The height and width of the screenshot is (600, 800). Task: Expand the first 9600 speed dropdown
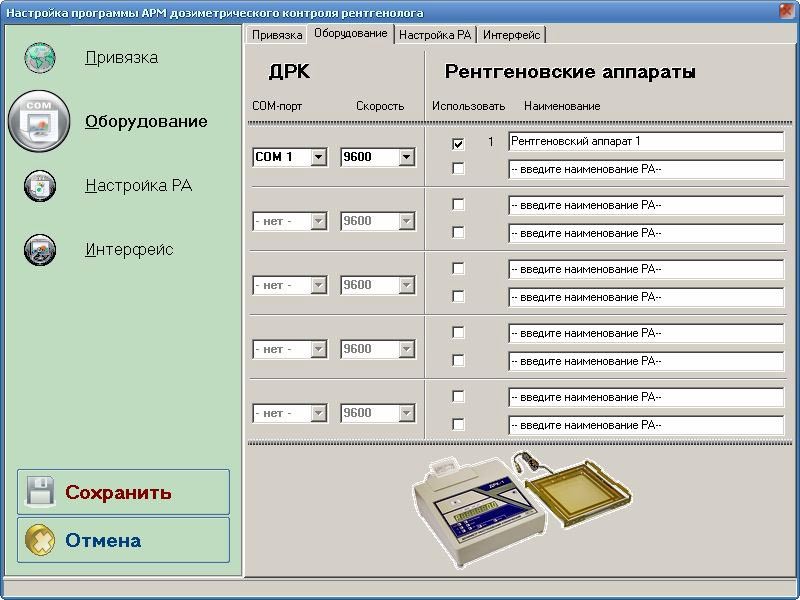tap(406, 157)
